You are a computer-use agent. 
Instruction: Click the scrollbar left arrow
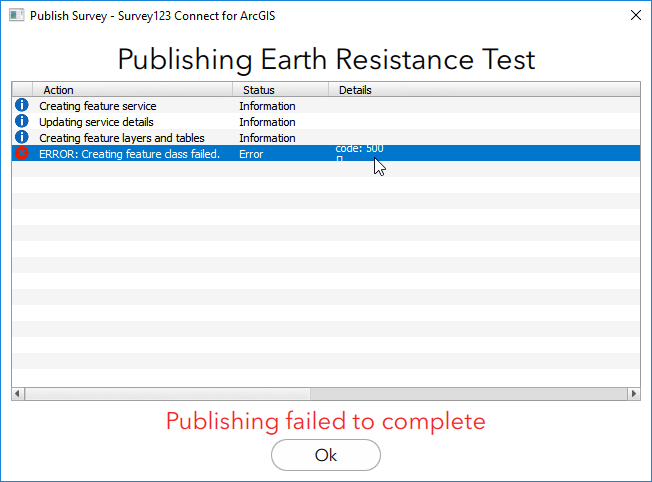coord(18,394)
